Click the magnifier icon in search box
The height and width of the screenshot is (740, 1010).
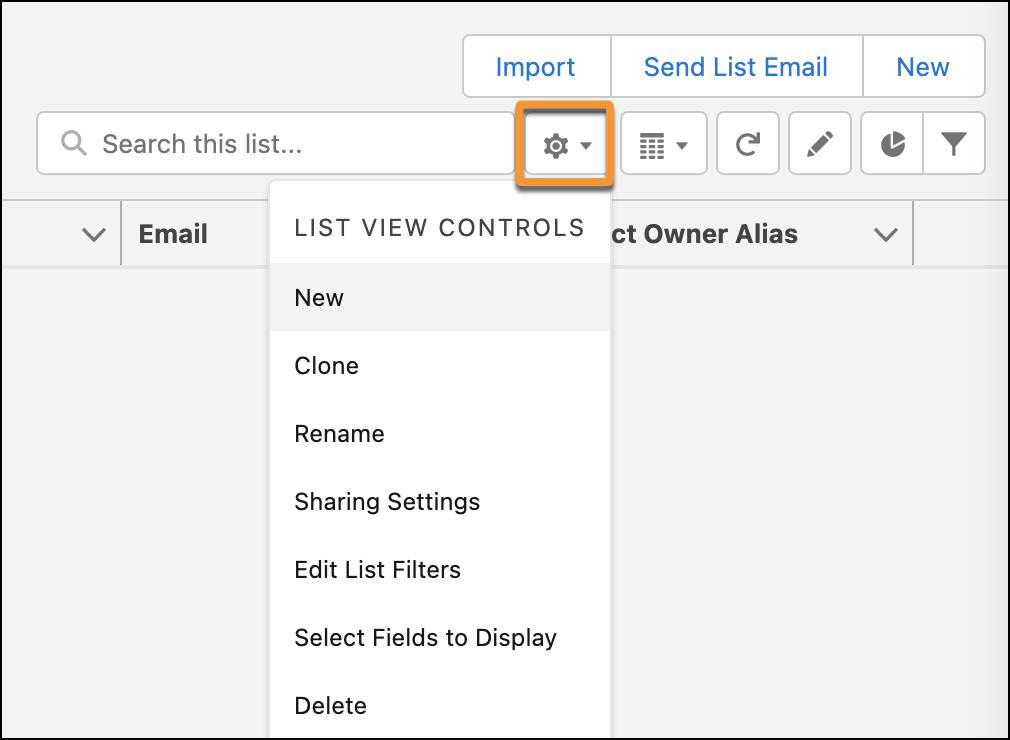coord(73,143)
